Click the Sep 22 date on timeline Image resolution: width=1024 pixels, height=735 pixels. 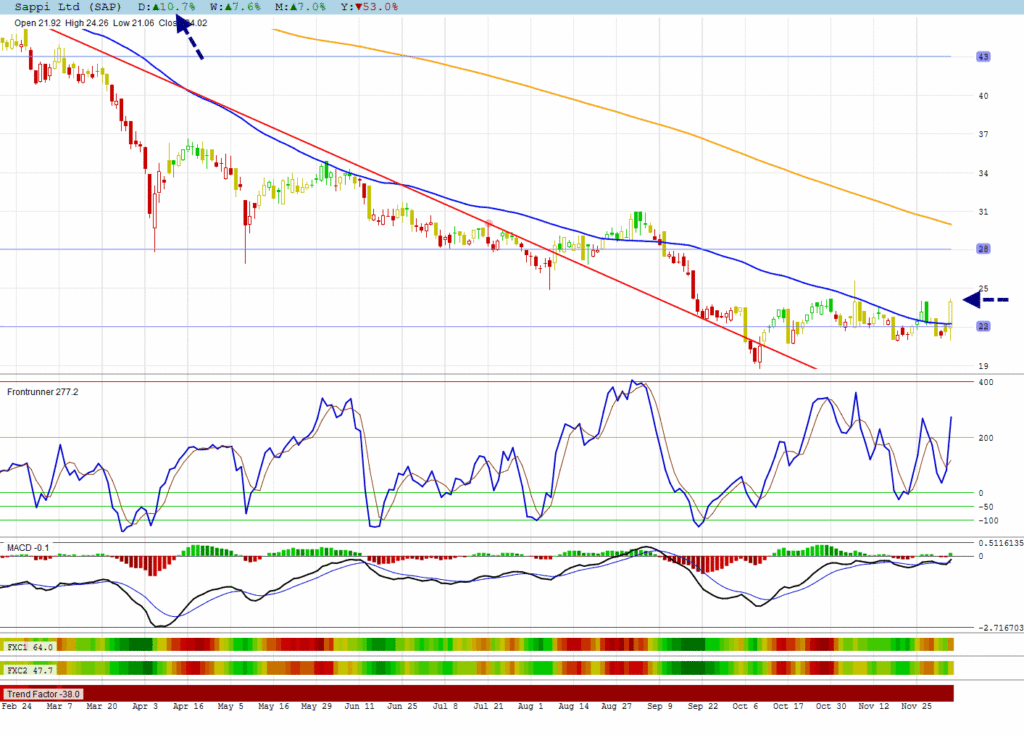point(708,706)
